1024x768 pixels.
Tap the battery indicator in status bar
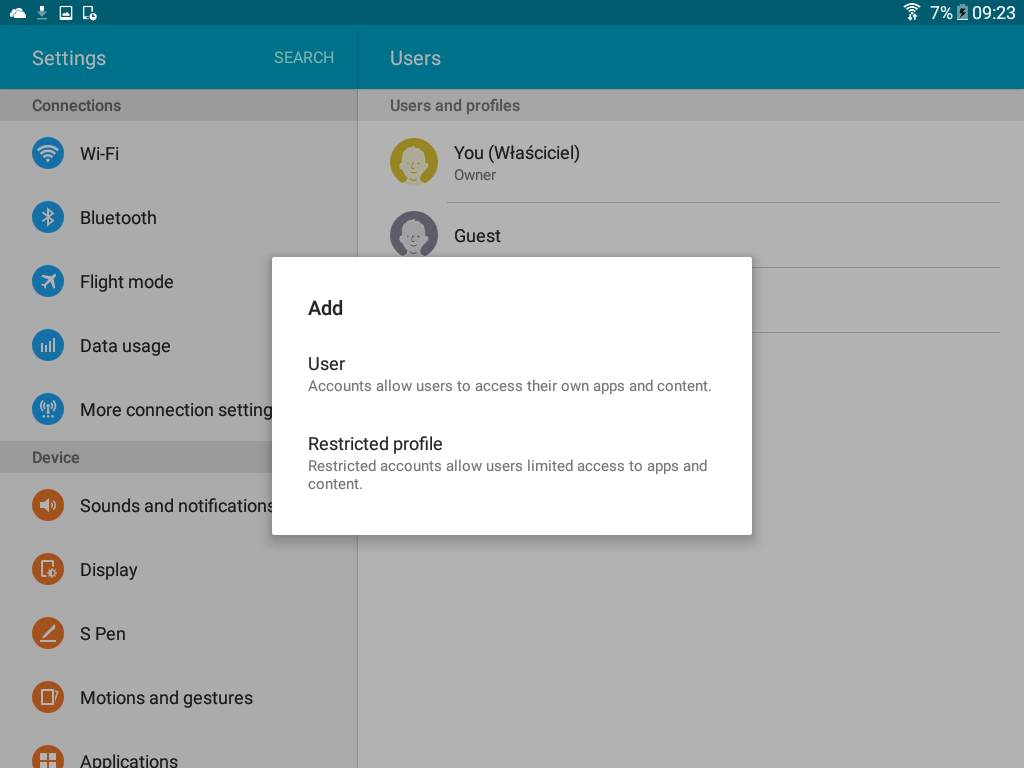tap(962, 13)
